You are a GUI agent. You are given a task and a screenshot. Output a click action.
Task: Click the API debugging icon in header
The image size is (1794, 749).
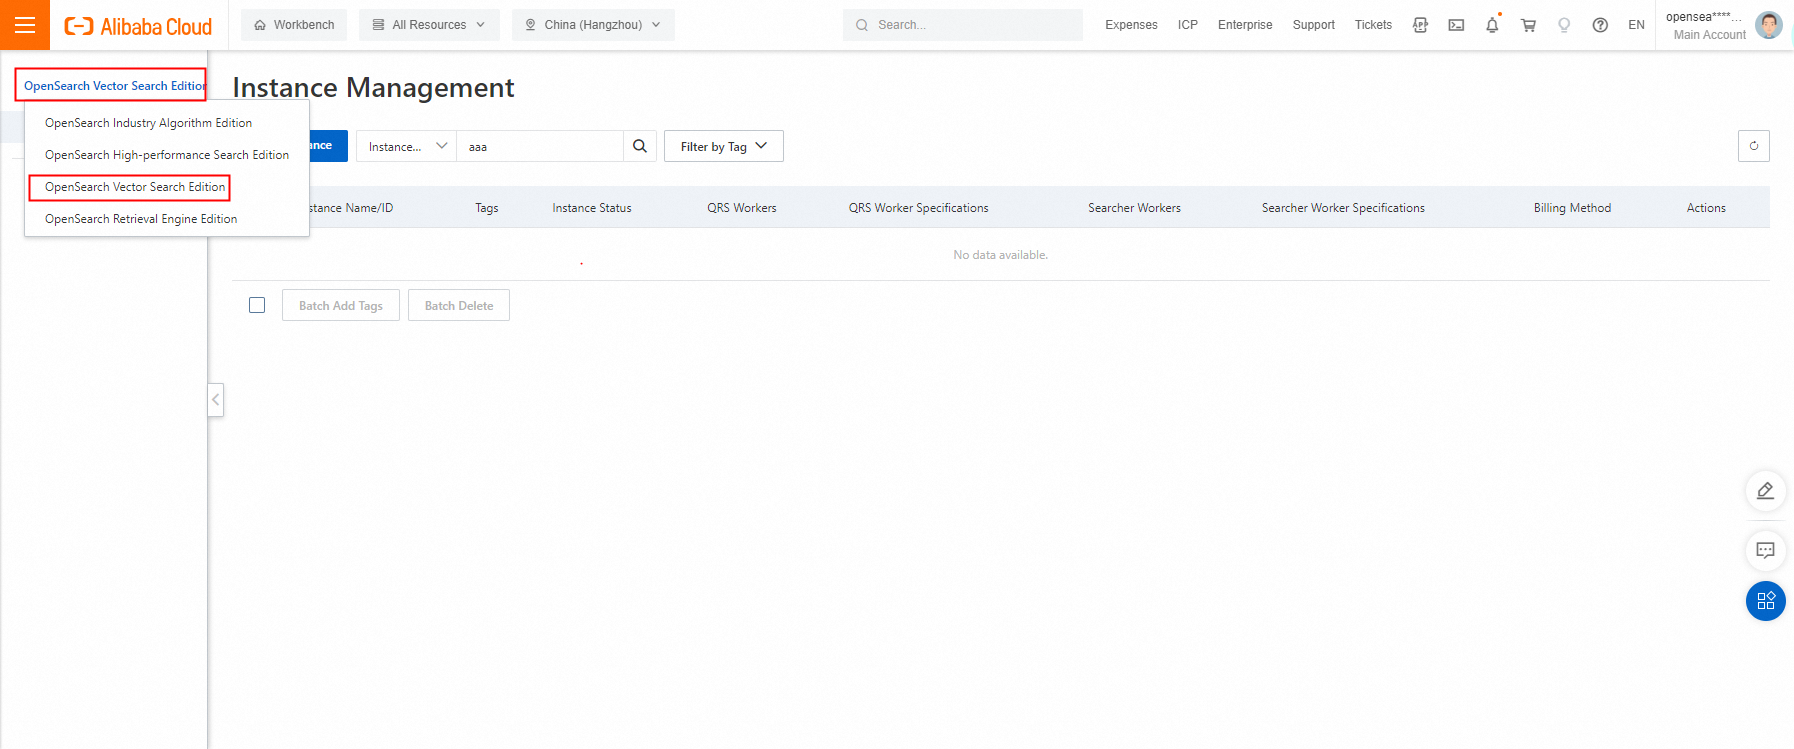[1420, 25]
